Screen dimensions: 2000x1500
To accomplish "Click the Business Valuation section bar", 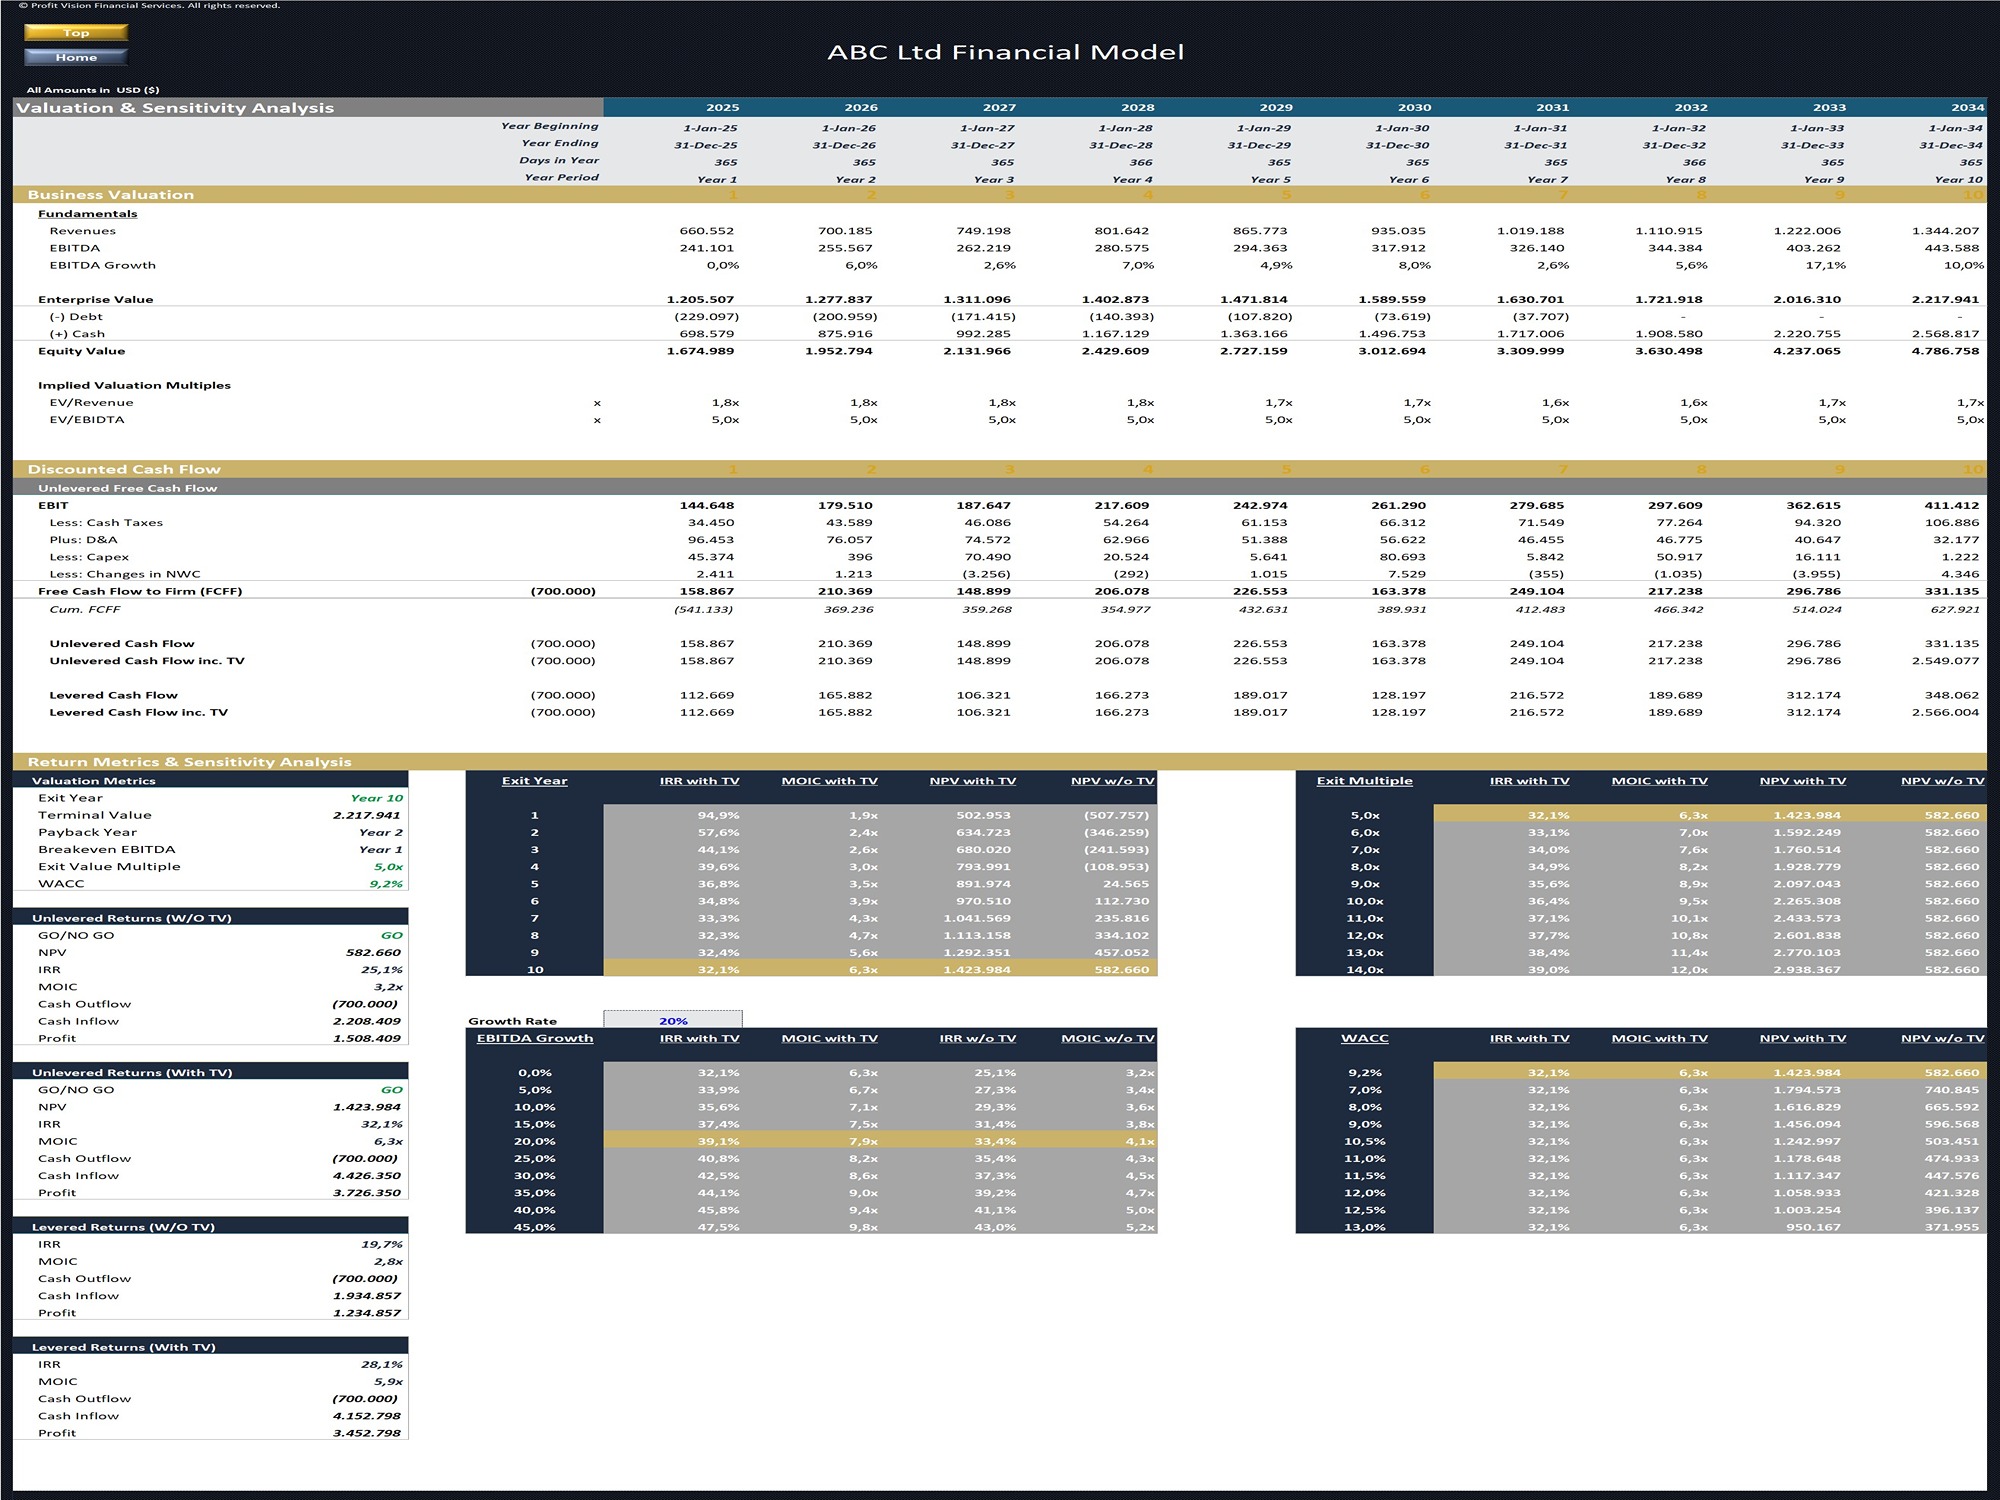I will 1000,194.
